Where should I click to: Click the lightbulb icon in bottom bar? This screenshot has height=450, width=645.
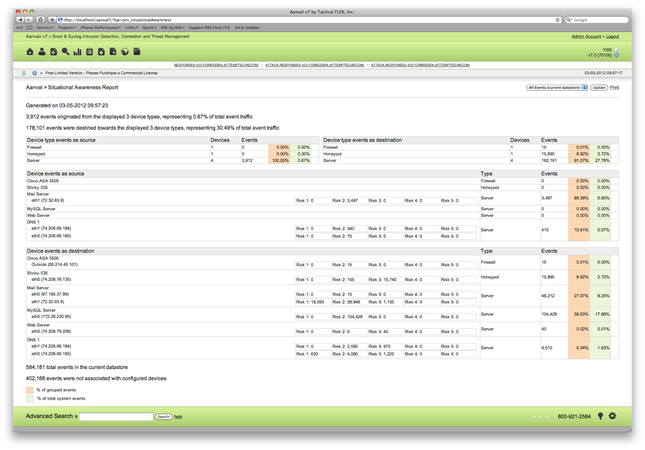click(x=600, y=416)
